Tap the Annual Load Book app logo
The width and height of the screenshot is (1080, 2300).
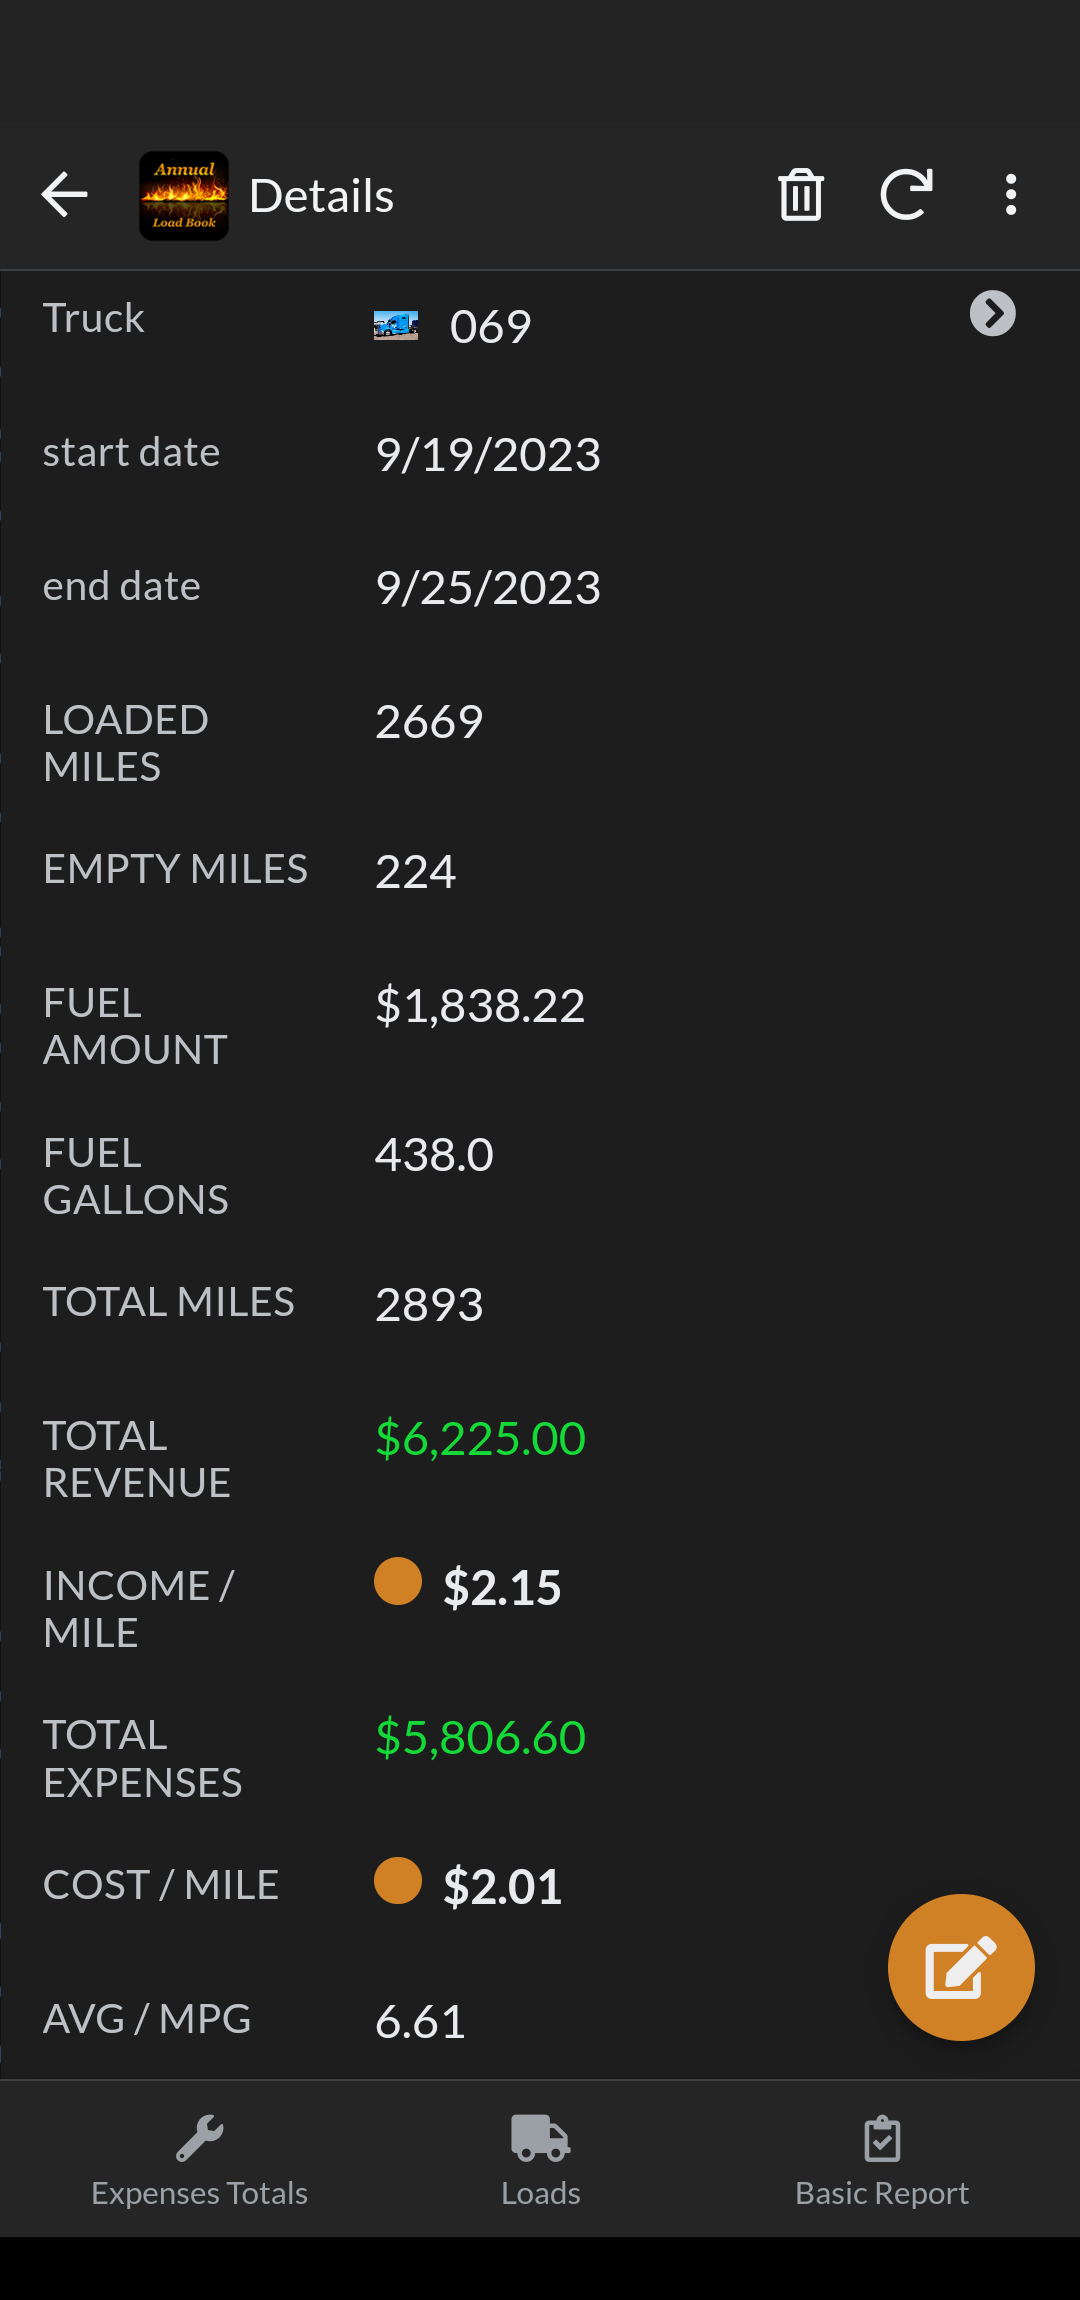pyautogui.click(x=184, y=196)
